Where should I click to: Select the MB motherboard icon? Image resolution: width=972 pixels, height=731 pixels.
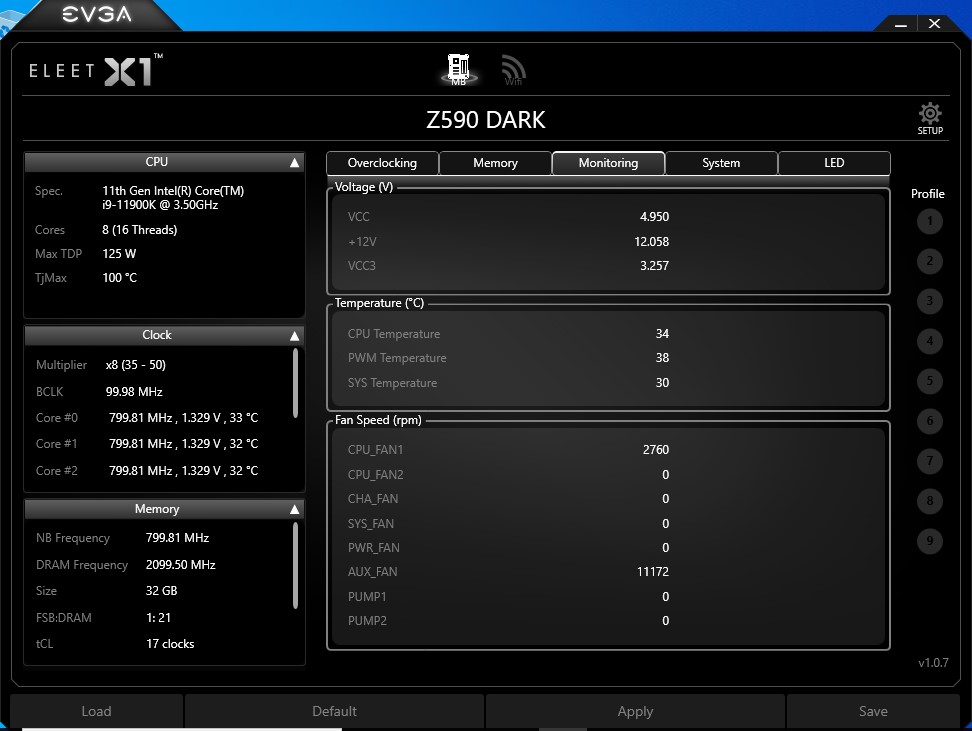coord(459,69)
